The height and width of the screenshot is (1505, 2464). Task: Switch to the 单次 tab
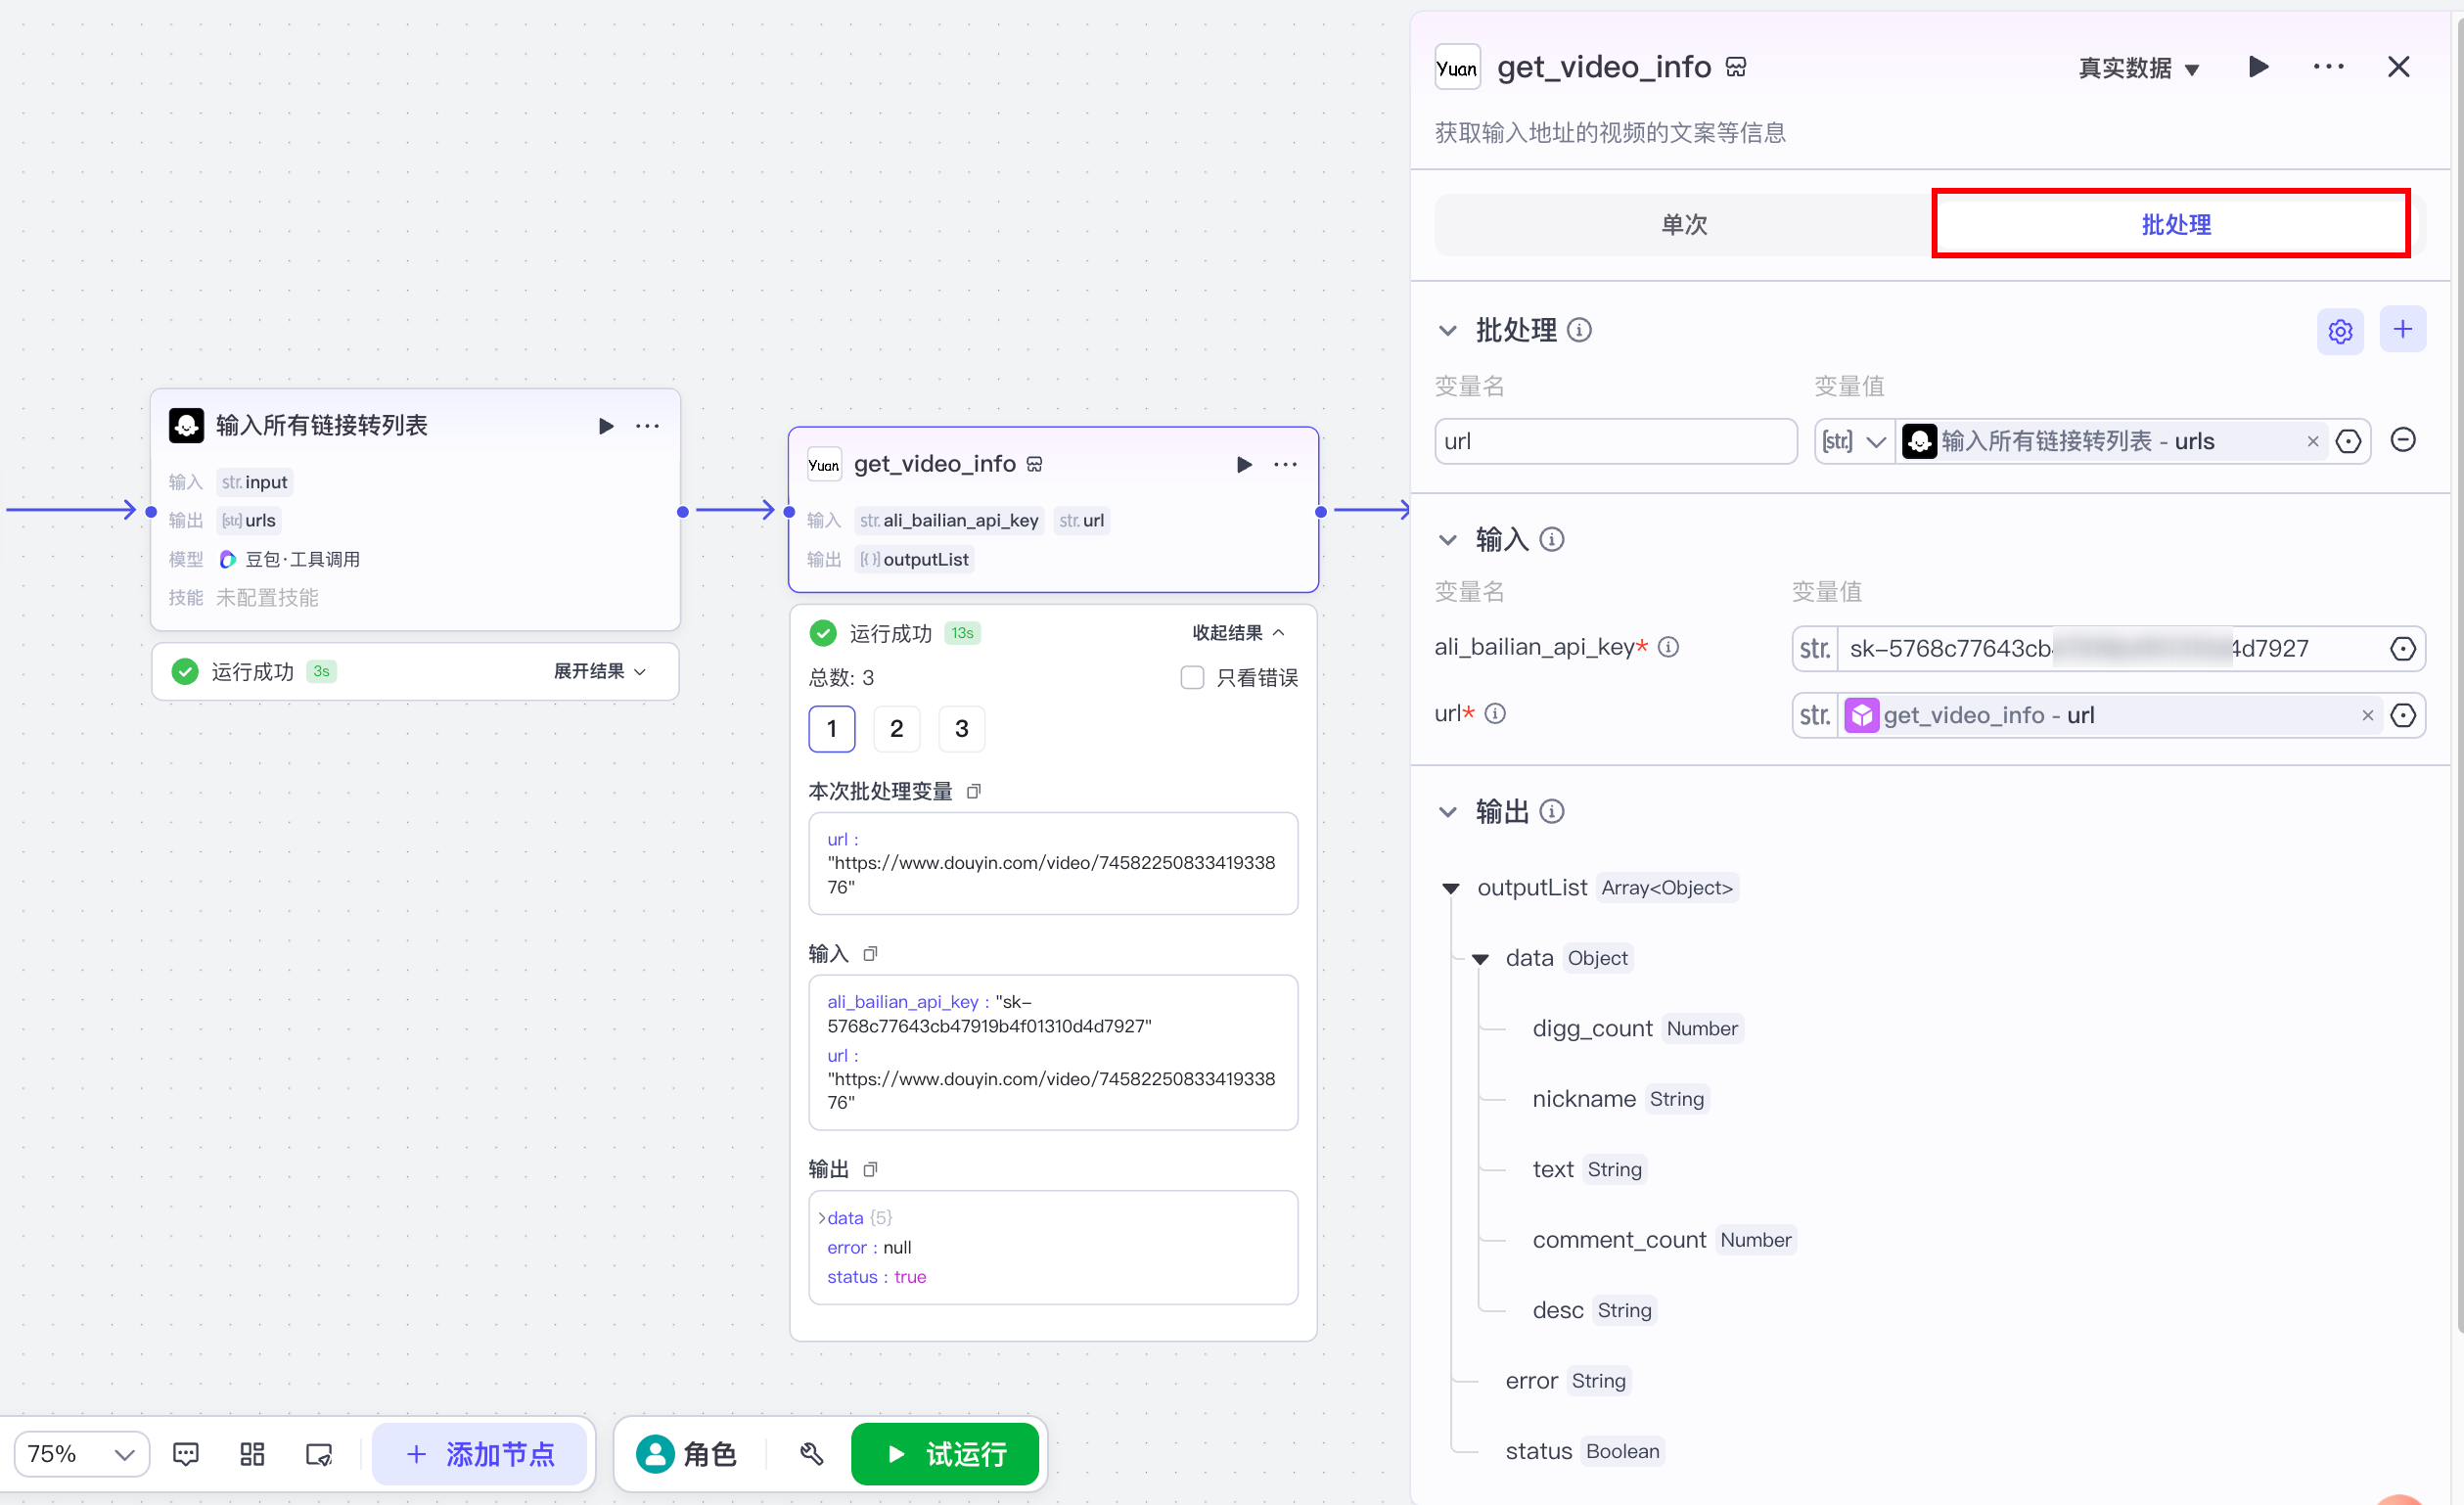[x=1684, y=224]
